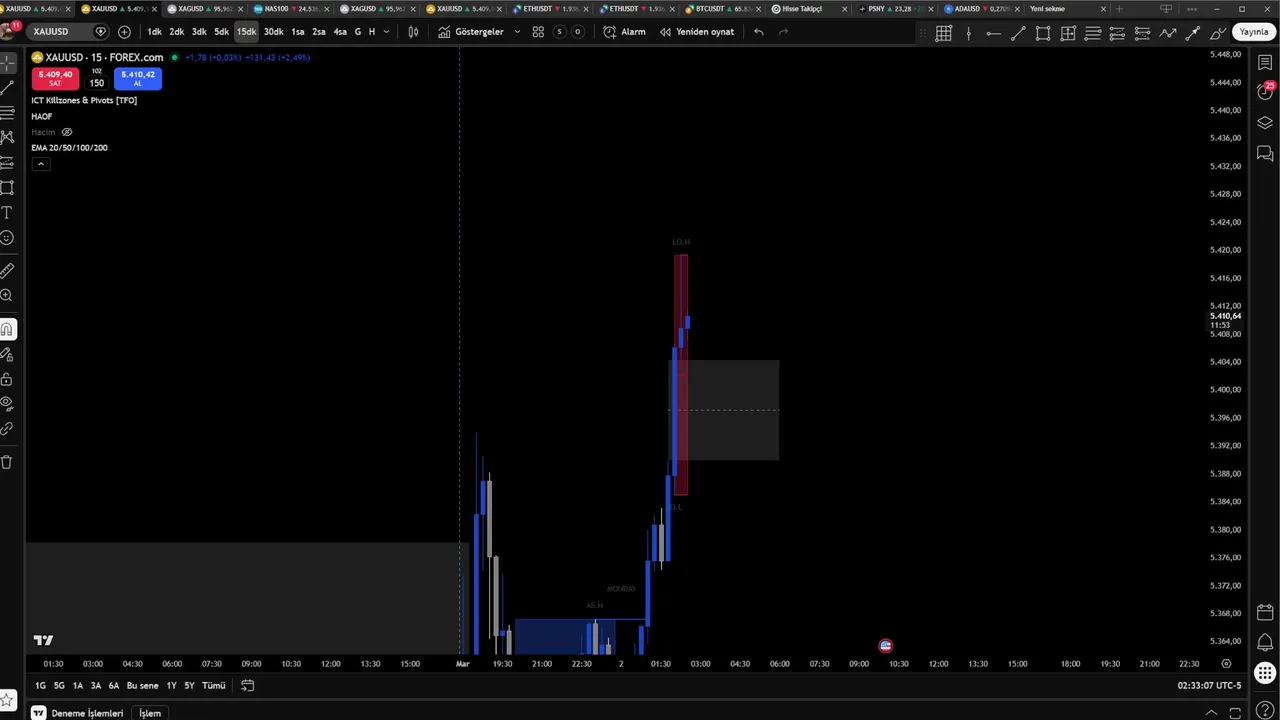Select the zigzag path favorite tool
1280x720 pixels.
(x=1167, y=33)
